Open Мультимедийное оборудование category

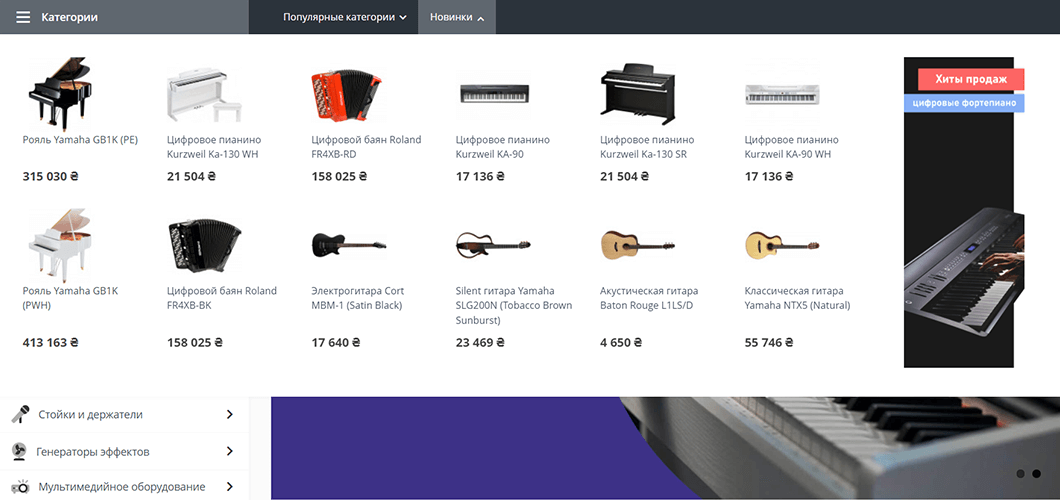click(122, 486)
